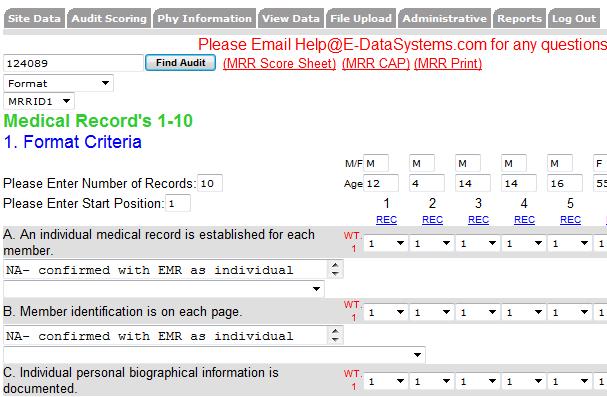Expand criterion B score dropdown for record 4
Image resolution: width=607 pixels, height=397 pixels.
524,312
